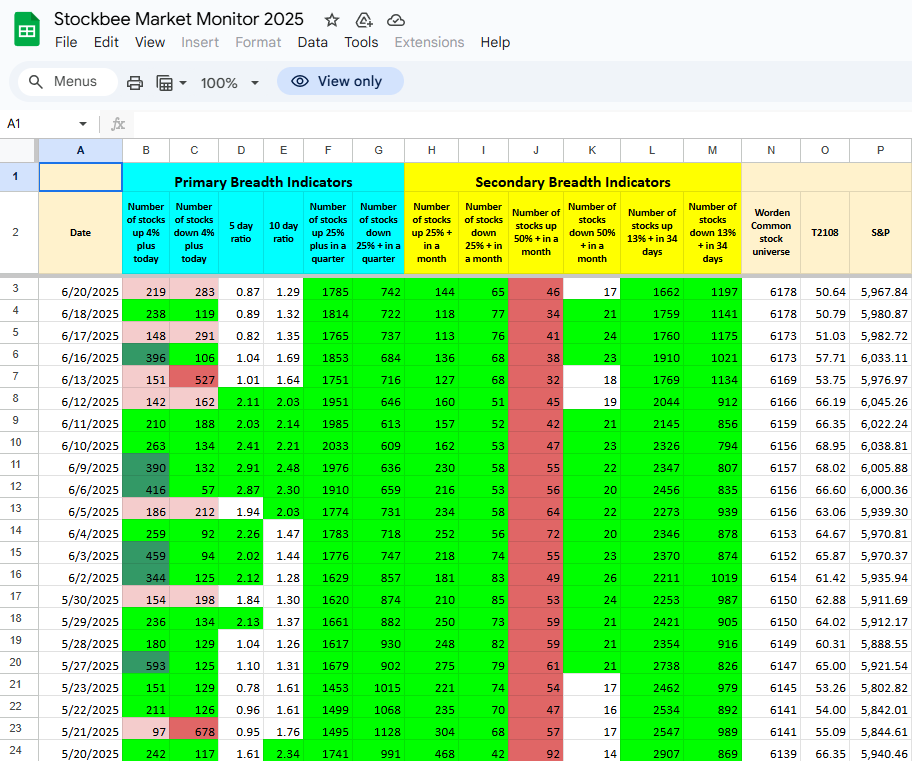This screenshot has height=761, width=912.
Task: Click the search magnifier in Menus box
Action: click(x=36, y=82)
